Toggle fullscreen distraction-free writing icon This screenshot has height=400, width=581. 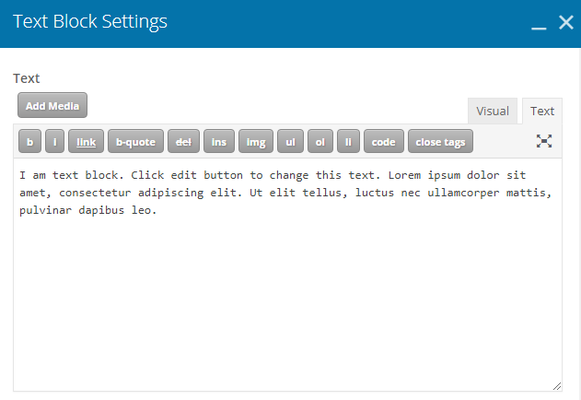click(x=544, y=141)
